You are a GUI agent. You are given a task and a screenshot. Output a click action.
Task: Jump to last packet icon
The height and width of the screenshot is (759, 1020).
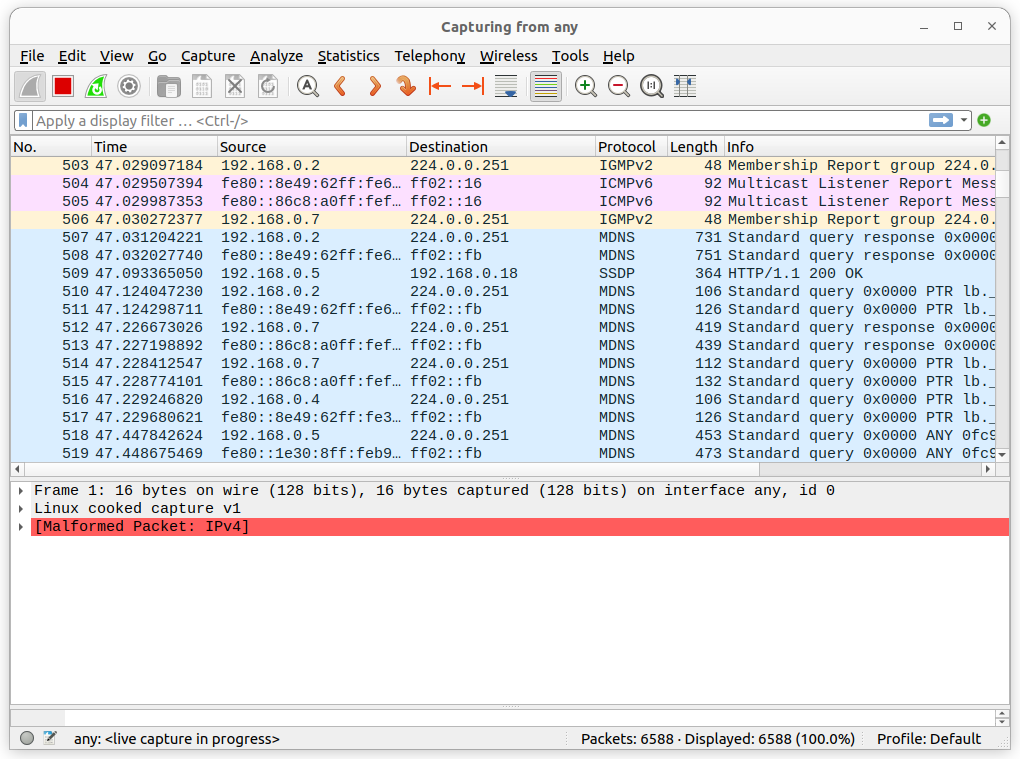coord(473,87)
